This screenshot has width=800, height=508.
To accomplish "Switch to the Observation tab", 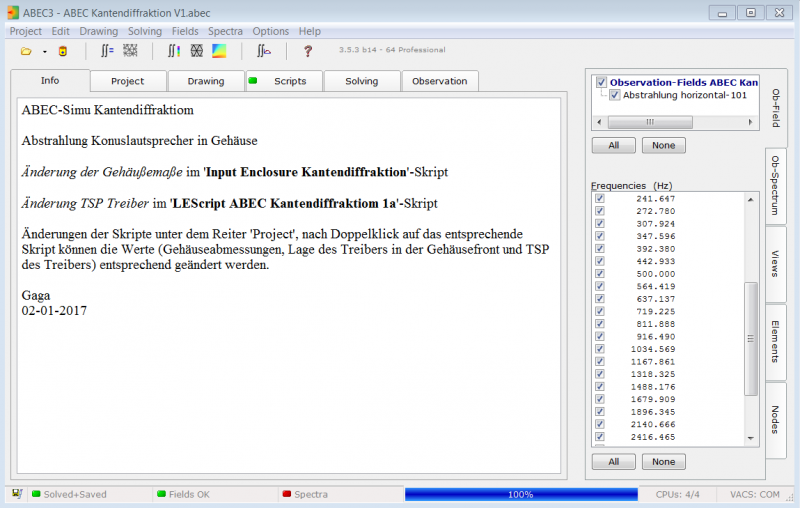I will [439, 81].
